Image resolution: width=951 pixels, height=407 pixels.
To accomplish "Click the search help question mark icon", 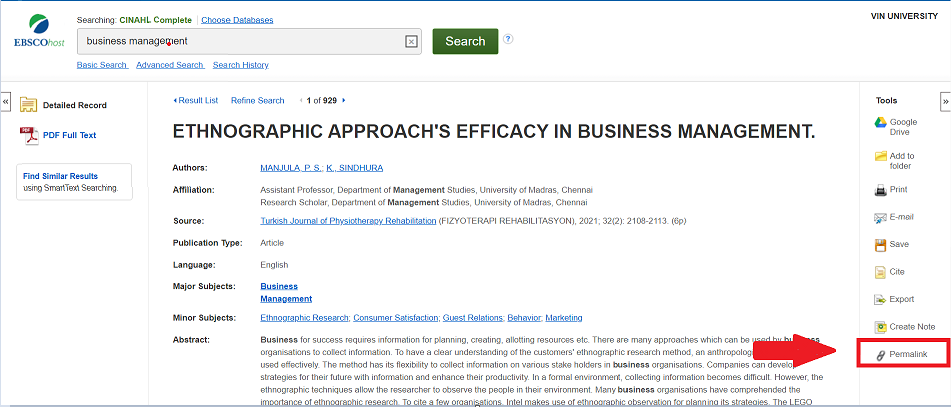I will (x=508, y=40).
